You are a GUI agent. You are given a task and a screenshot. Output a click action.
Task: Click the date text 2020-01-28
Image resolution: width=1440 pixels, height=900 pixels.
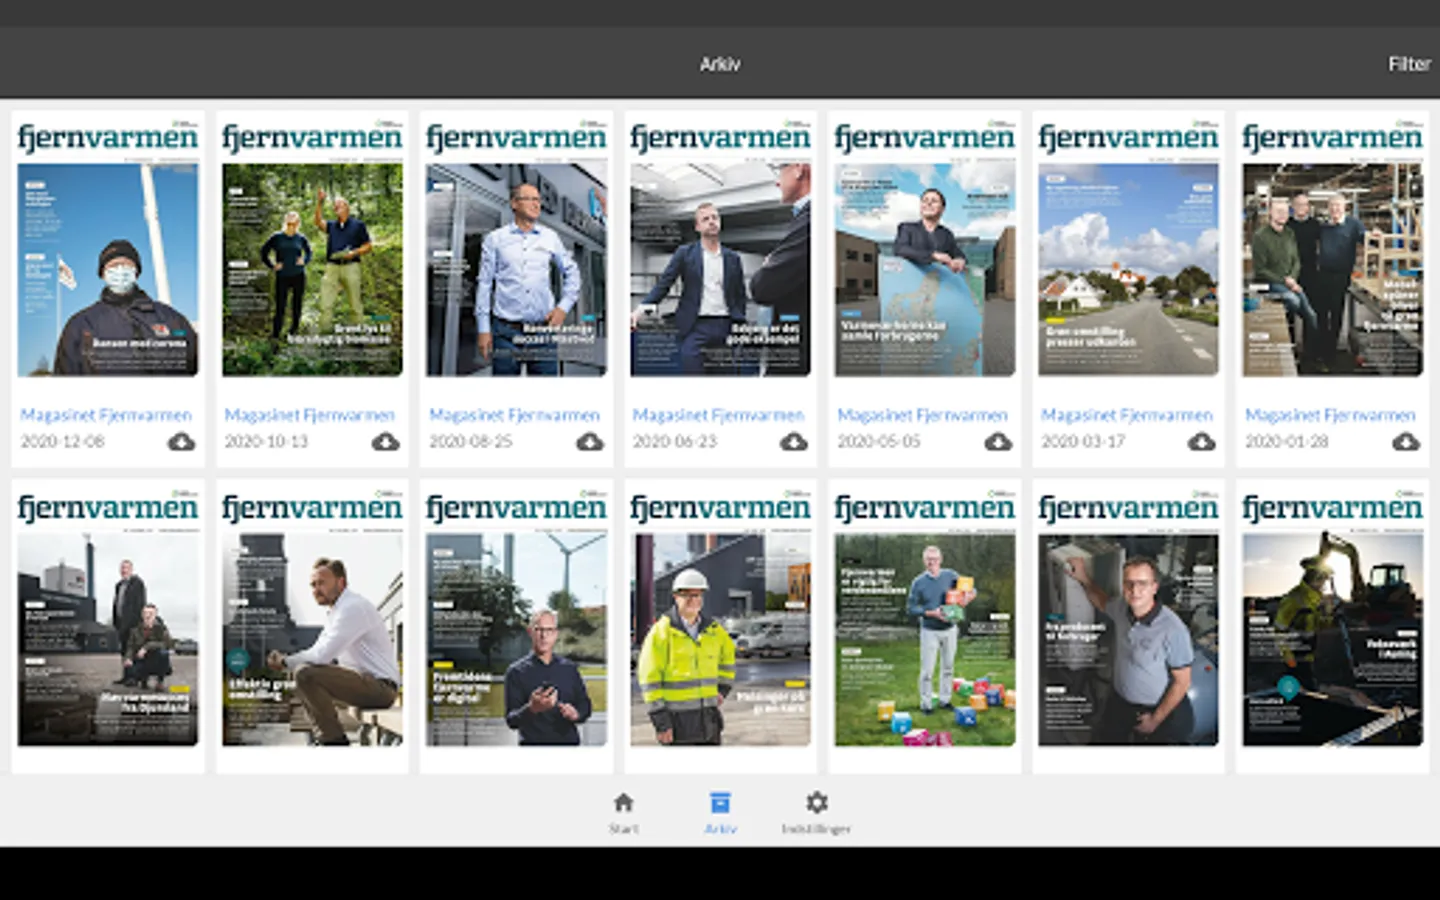click(x=1287, y=441)
